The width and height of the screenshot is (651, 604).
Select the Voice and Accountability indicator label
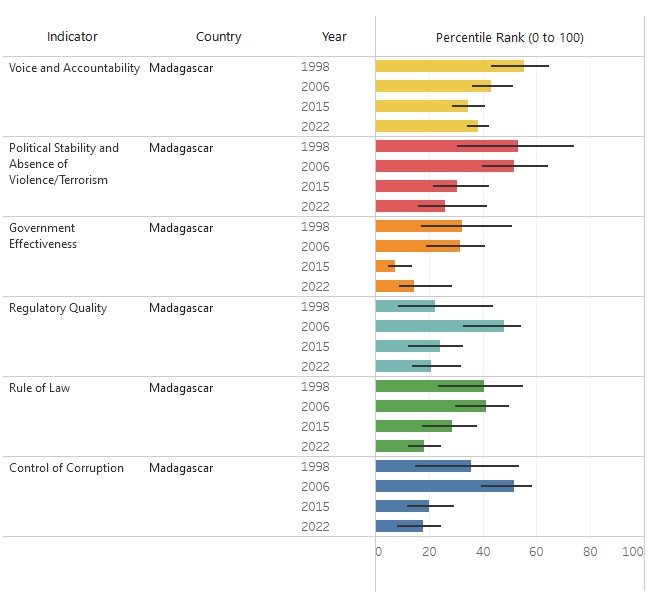74,68
